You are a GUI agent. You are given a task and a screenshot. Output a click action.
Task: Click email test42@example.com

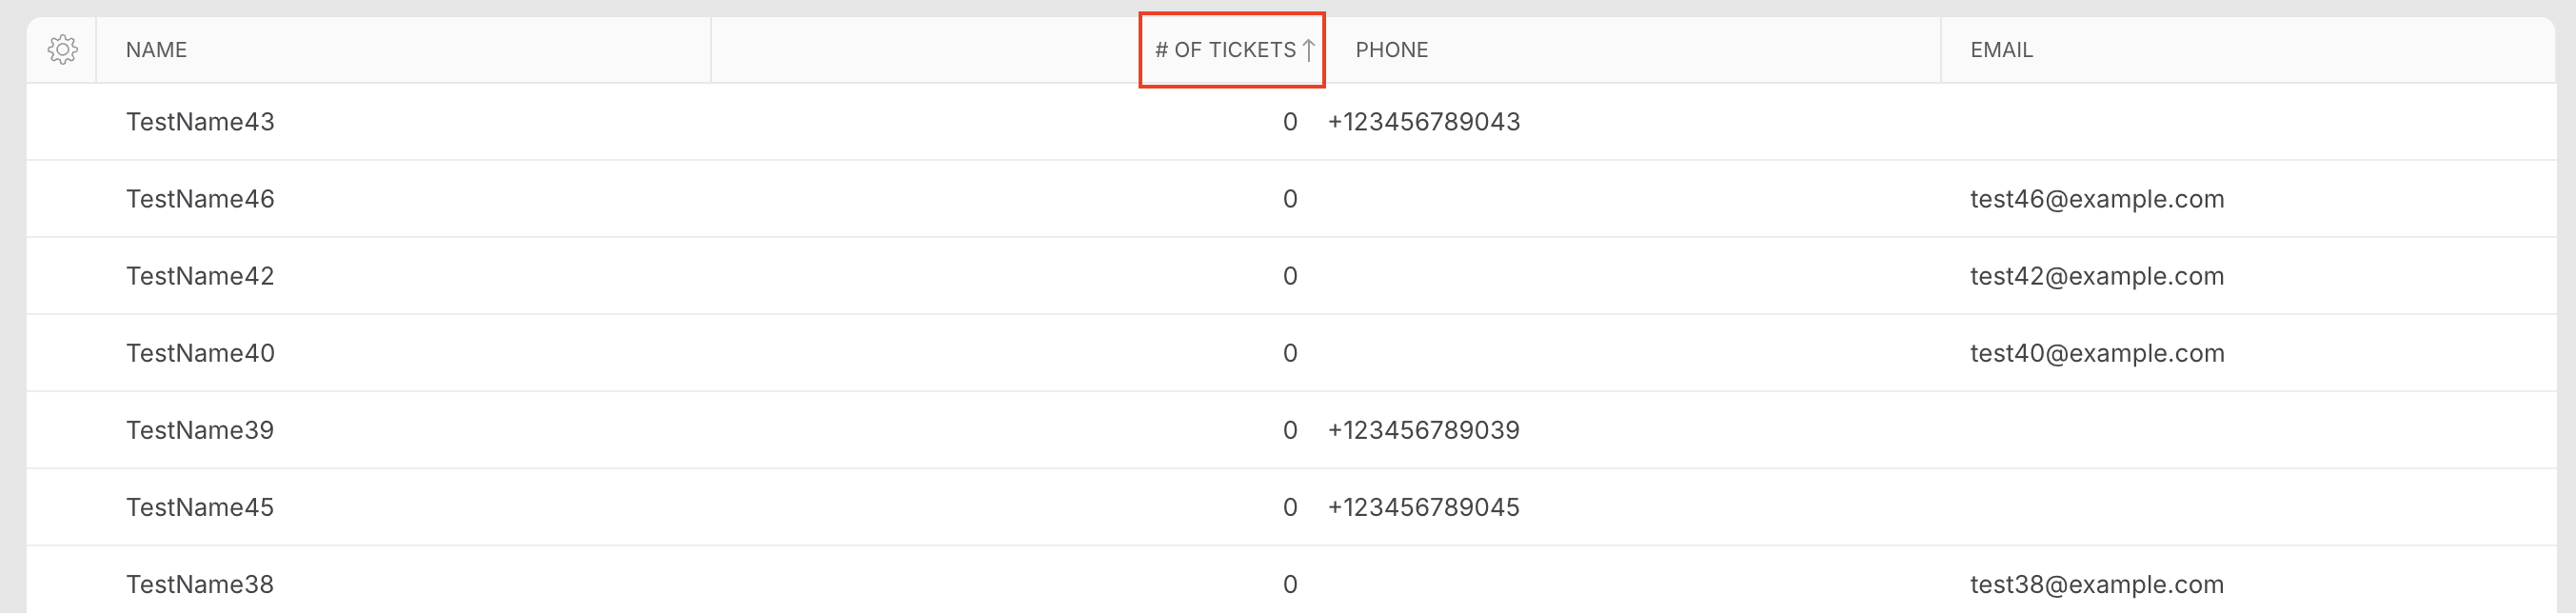pyautogui.click(x=2097, y=276)
